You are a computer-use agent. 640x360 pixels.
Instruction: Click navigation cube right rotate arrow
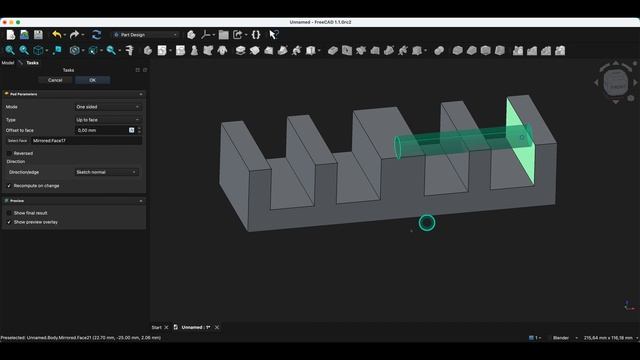(636, 82)
